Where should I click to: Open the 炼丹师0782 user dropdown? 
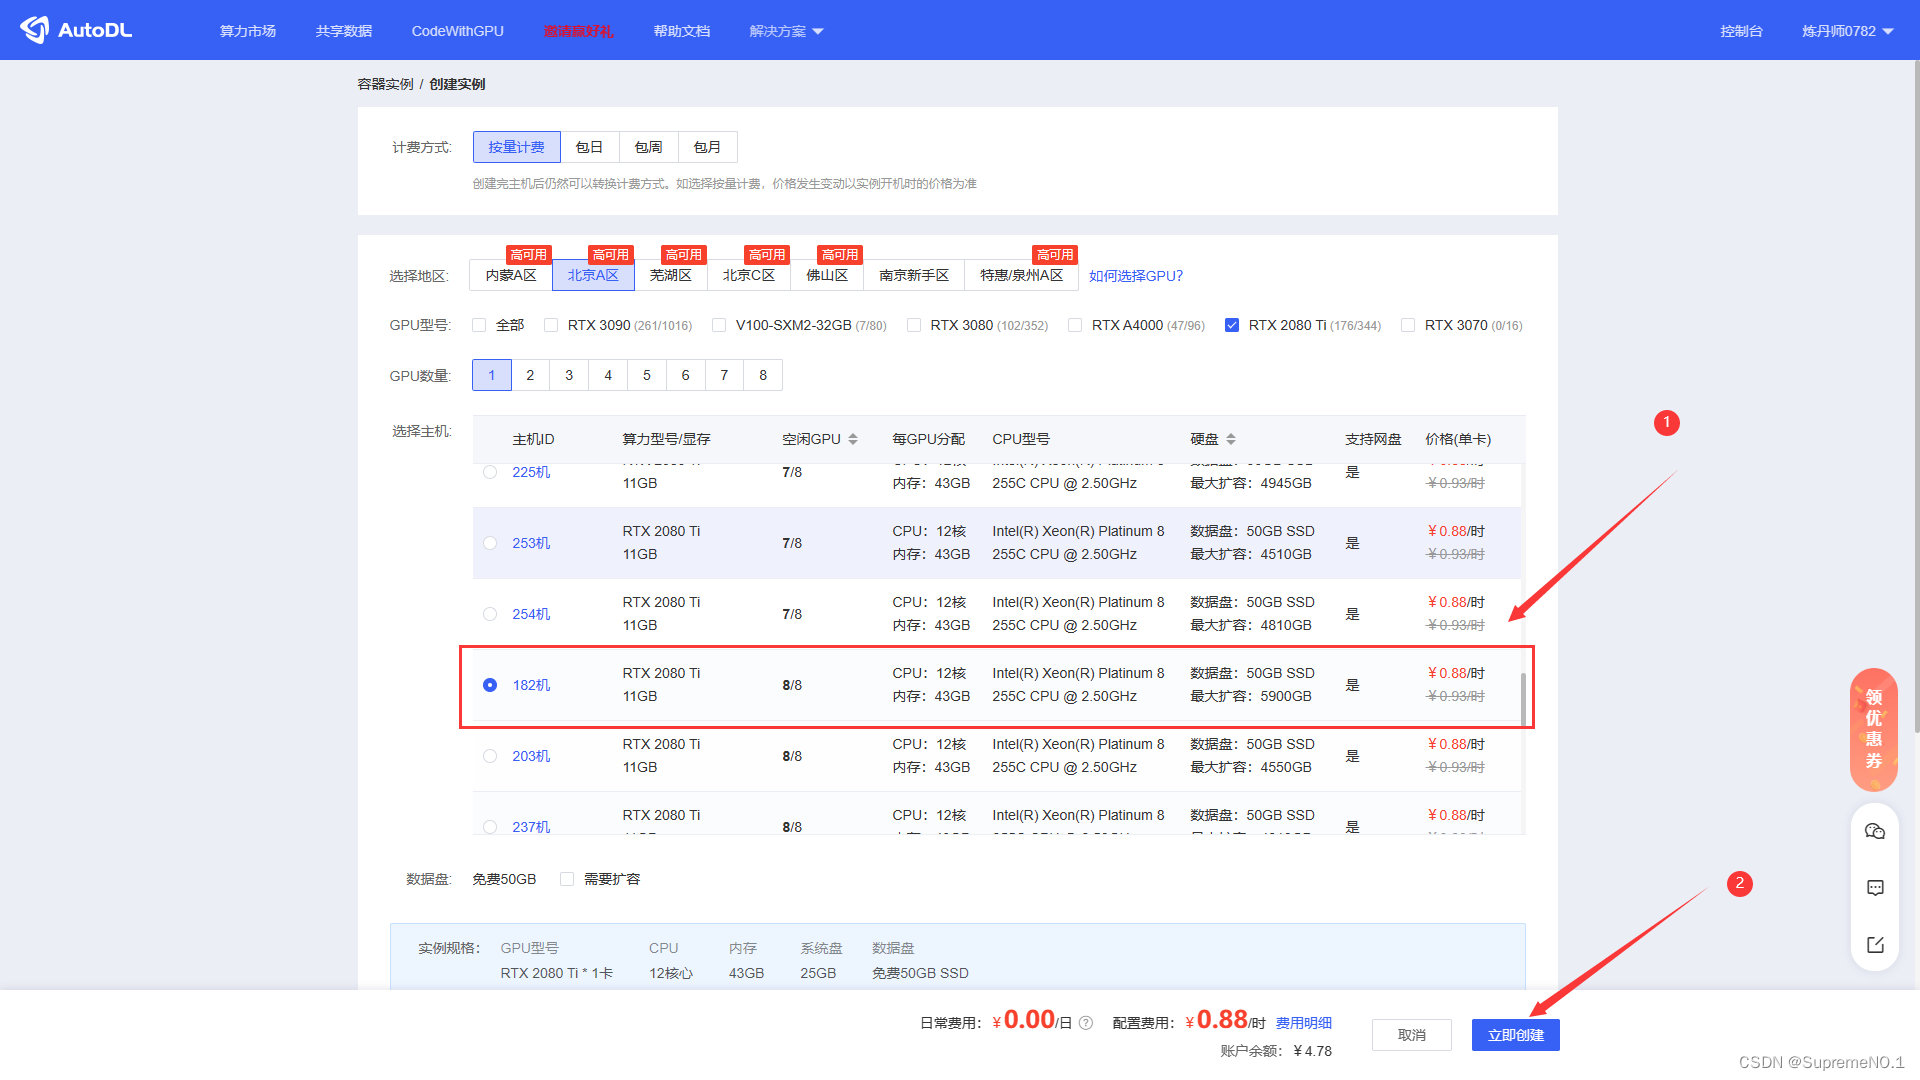[1848, 31]
